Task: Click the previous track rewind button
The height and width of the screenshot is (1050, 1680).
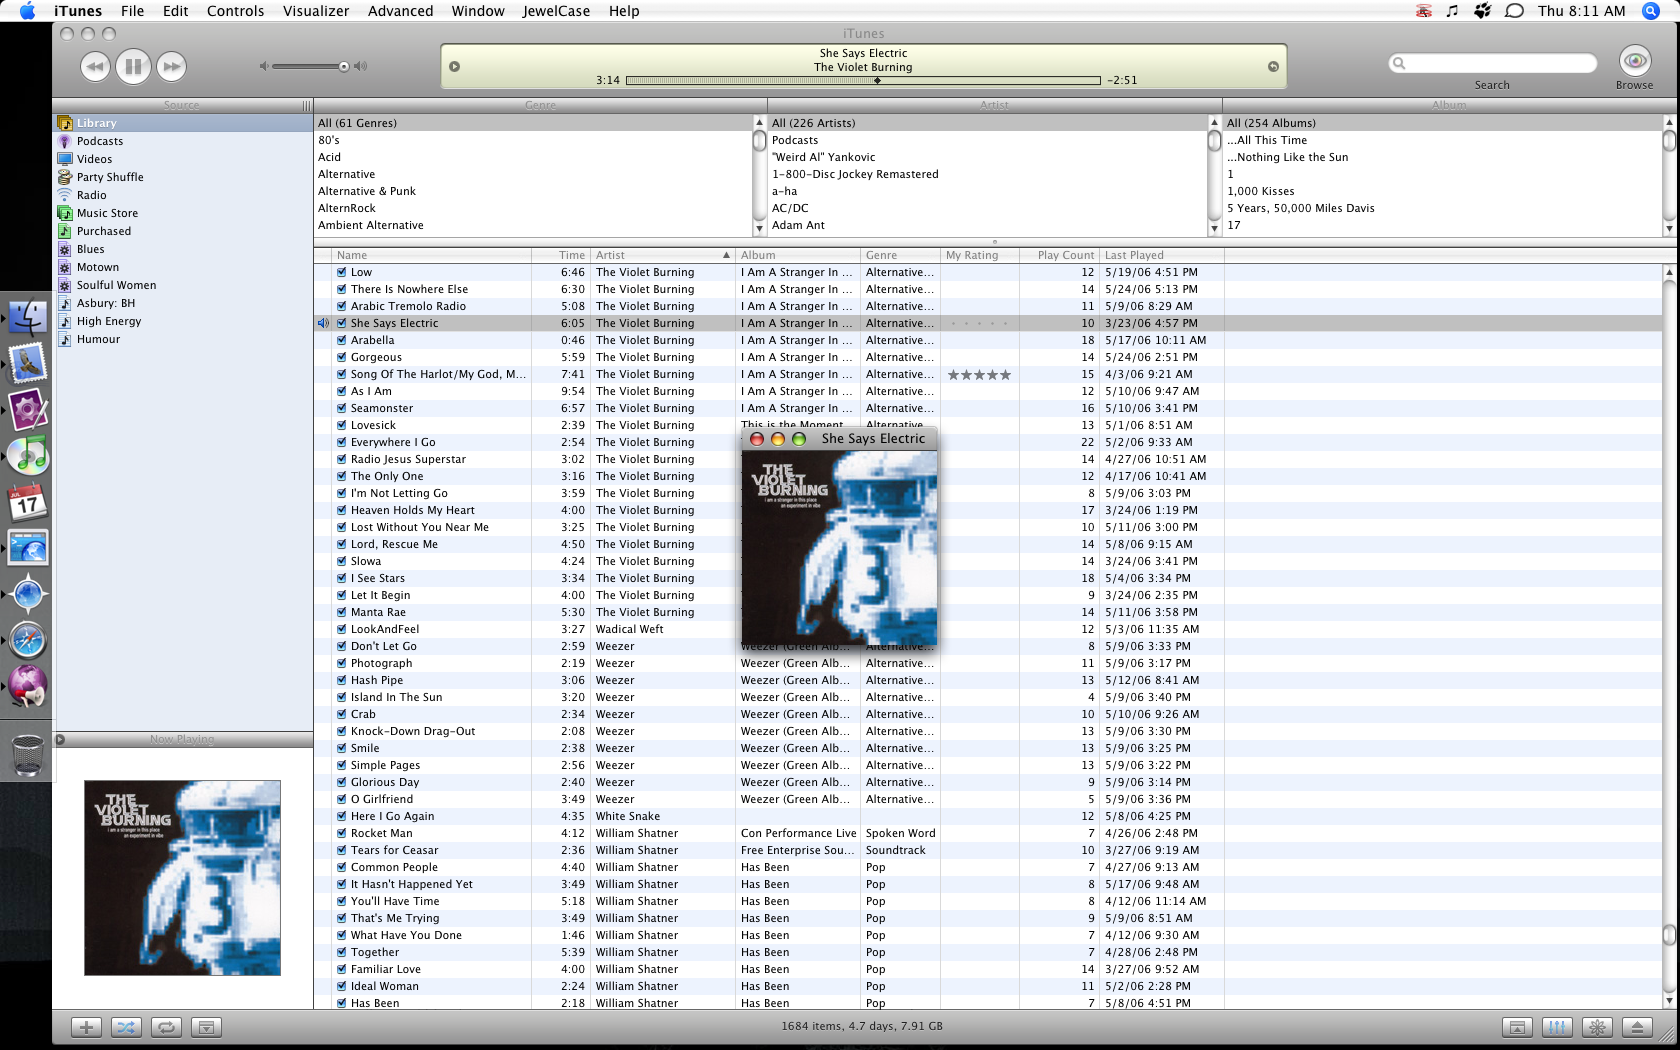Action: [x=95, y=67]
